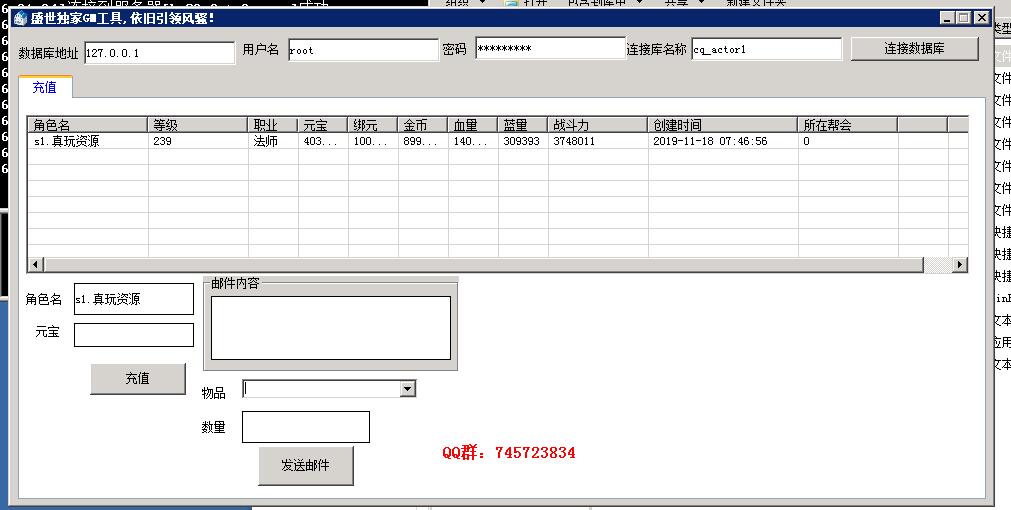Click inside the 邮件内容 text area
Screen dimensions: 1011x510
[x=330, y=327]
